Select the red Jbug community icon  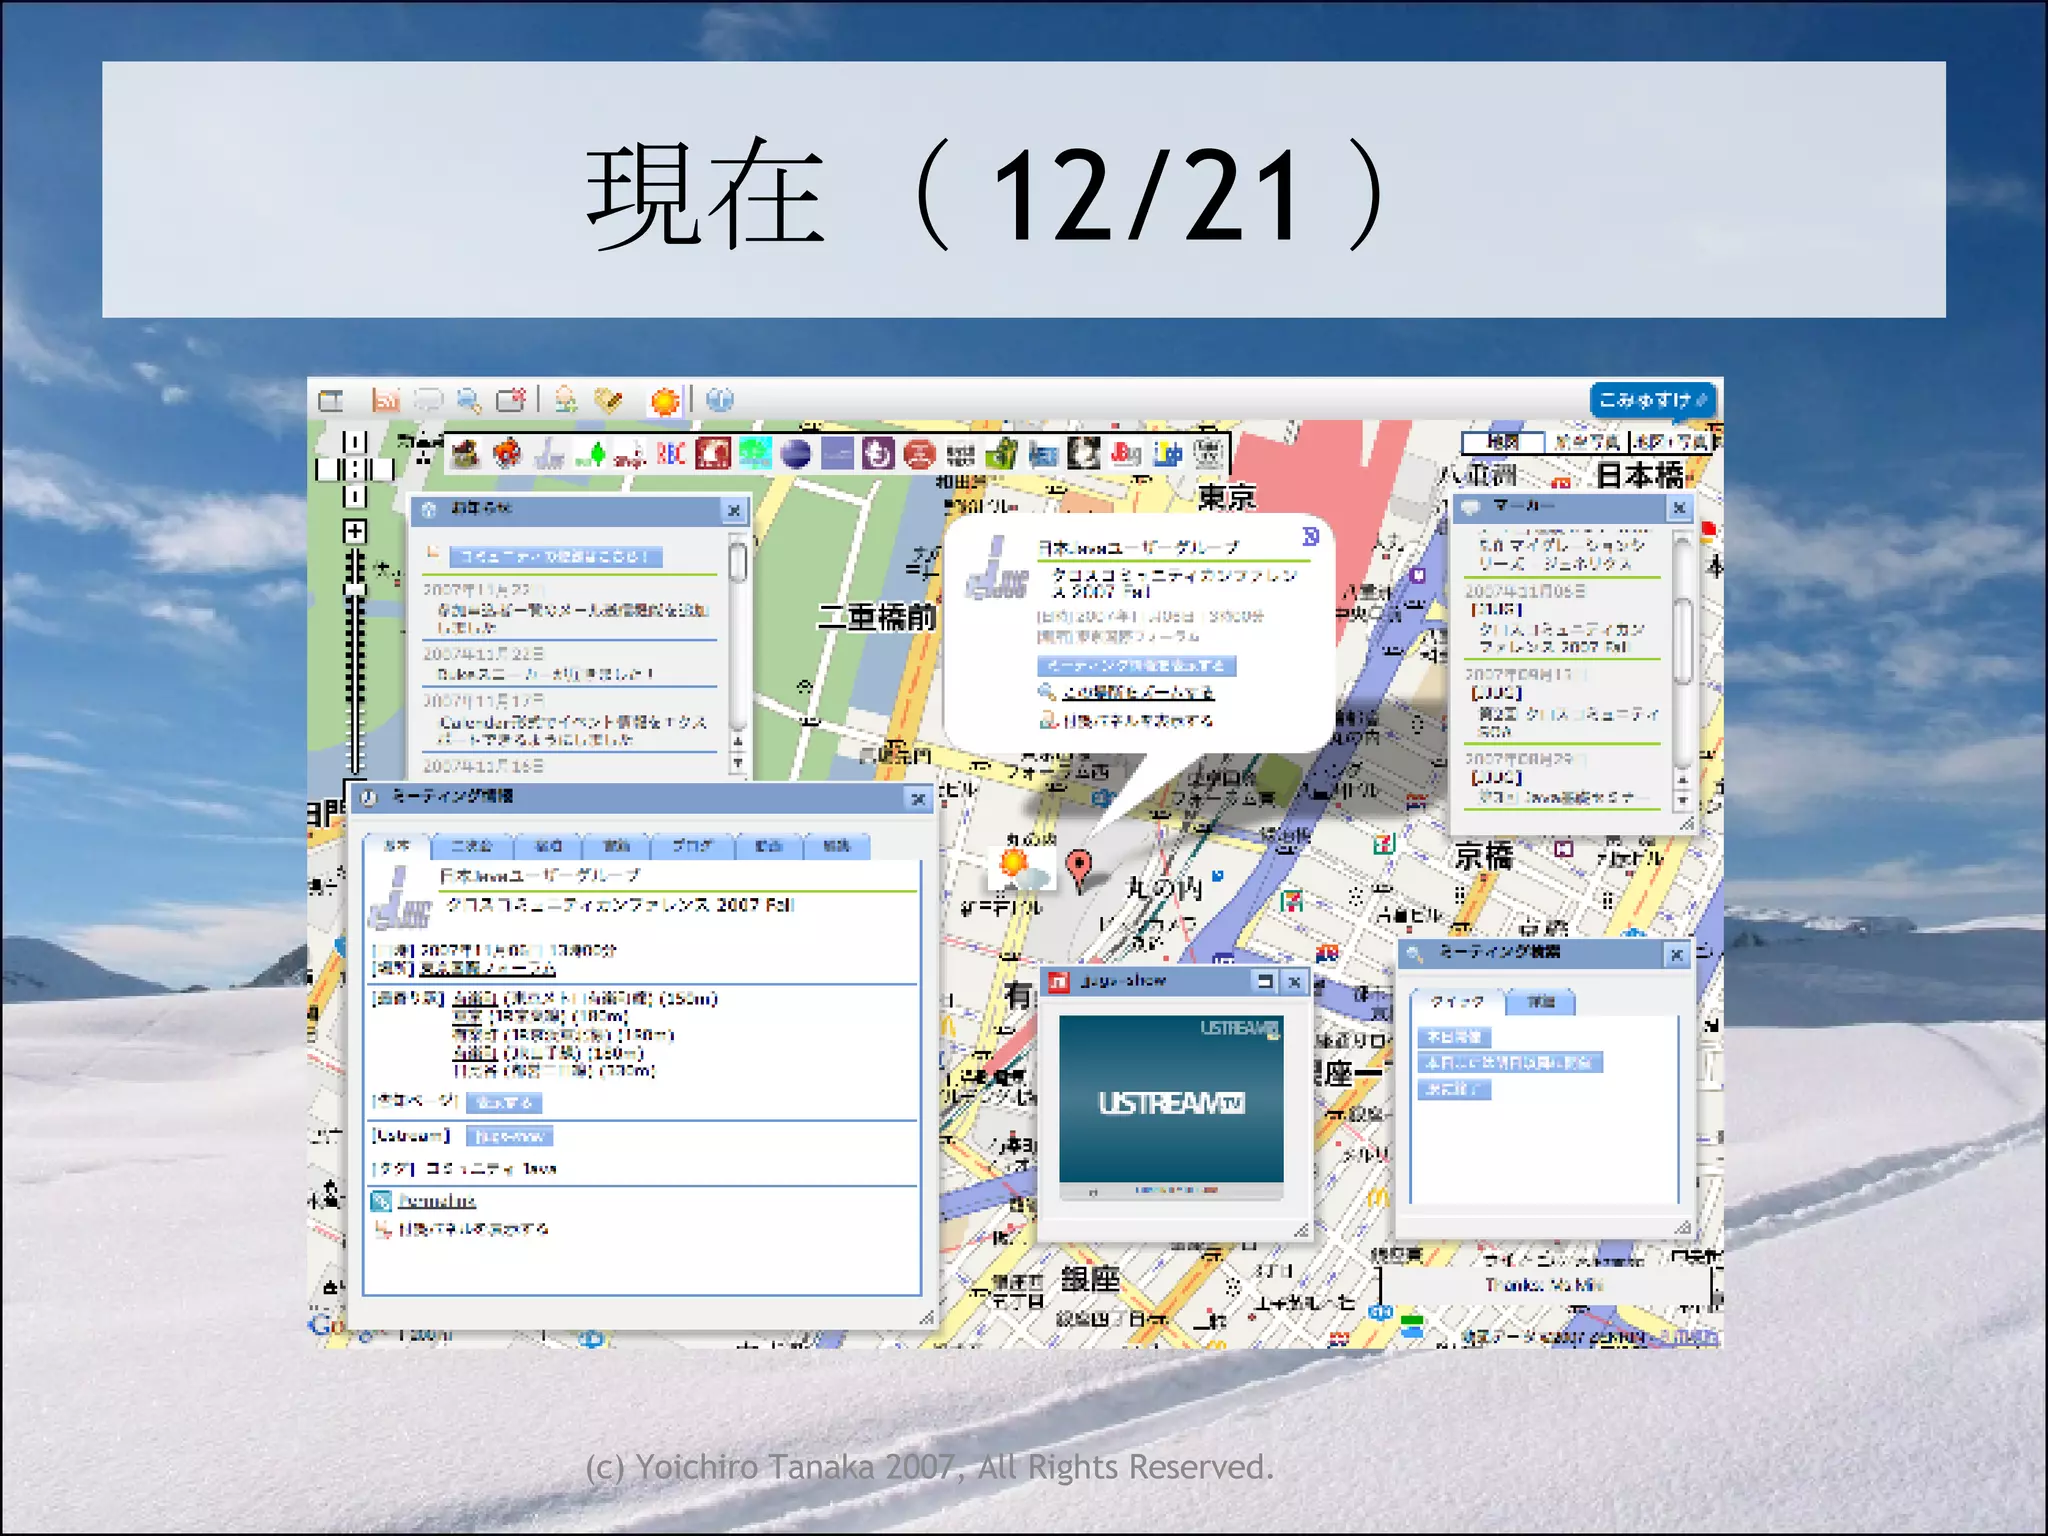click(1126, 454)
